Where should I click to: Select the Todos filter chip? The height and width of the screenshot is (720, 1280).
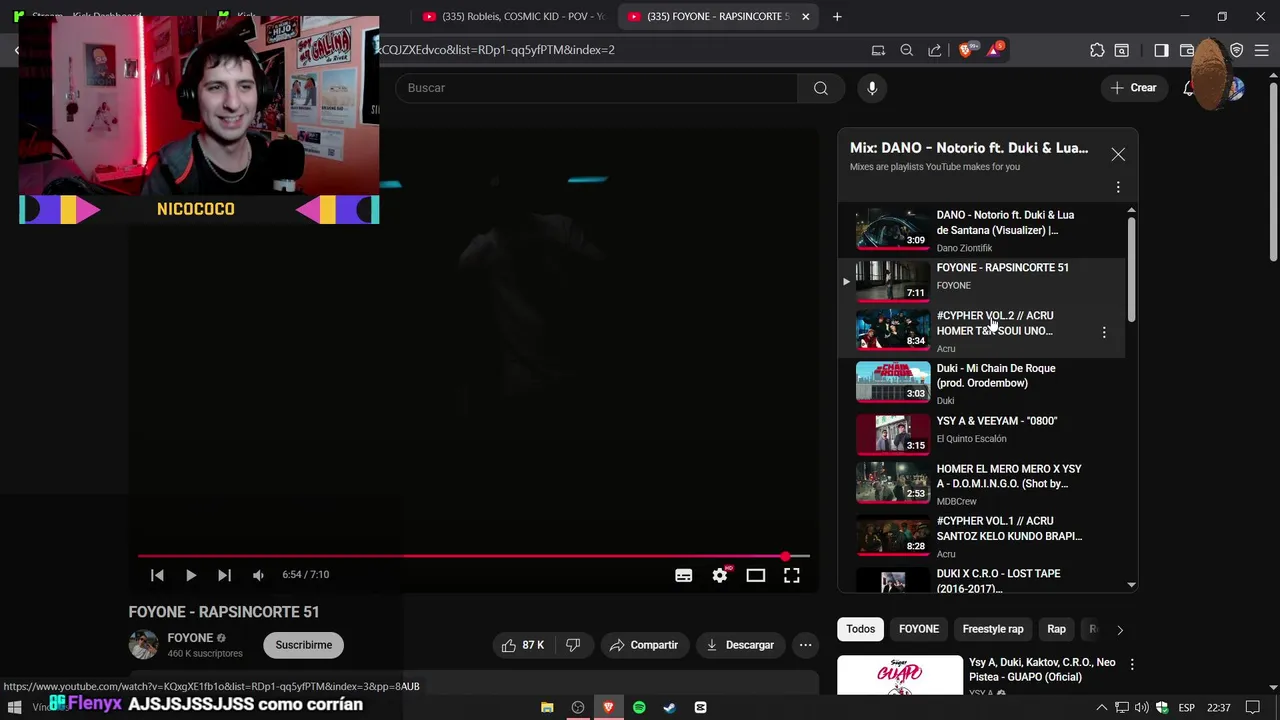(x=860, y=629)
